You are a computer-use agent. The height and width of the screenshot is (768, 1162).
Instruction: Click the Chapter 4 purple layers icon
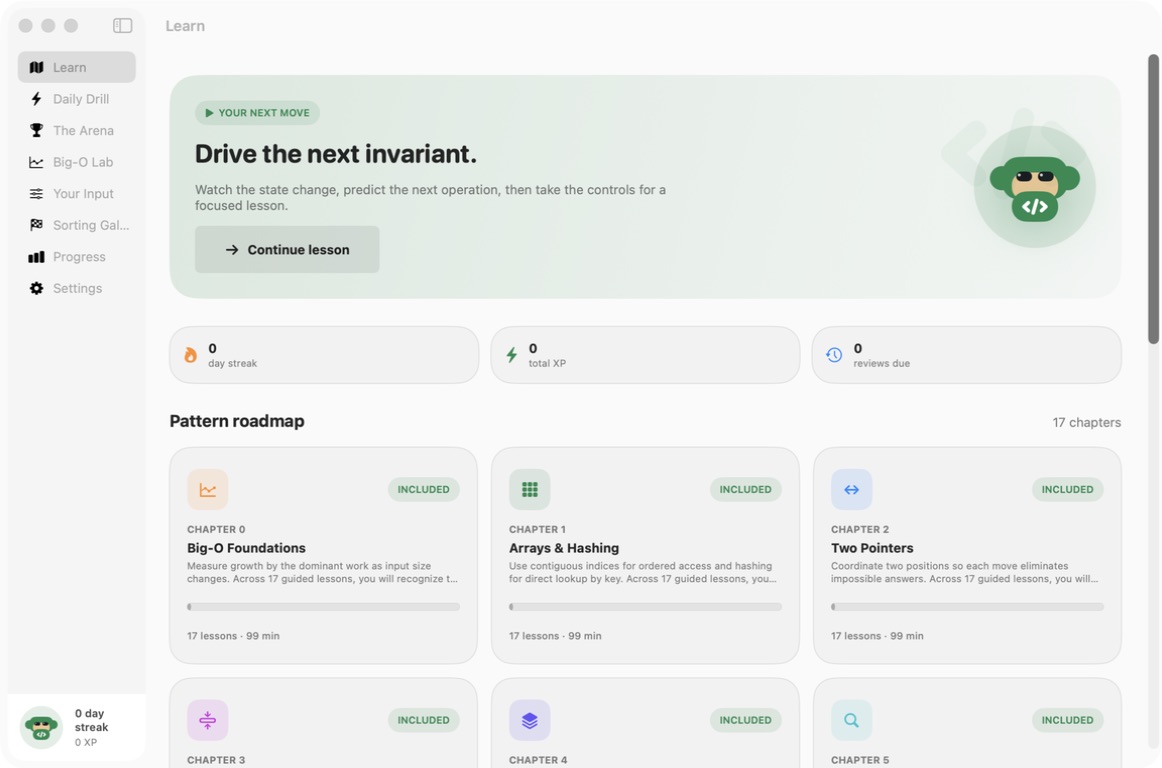pos(529,720)
